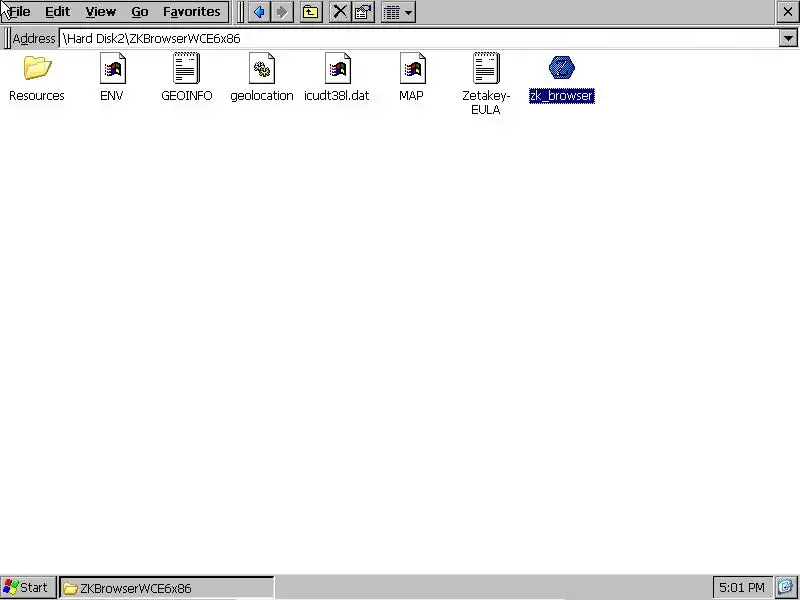Open Properties from the toolbar
800x600 pixels.
coord(363,12)
